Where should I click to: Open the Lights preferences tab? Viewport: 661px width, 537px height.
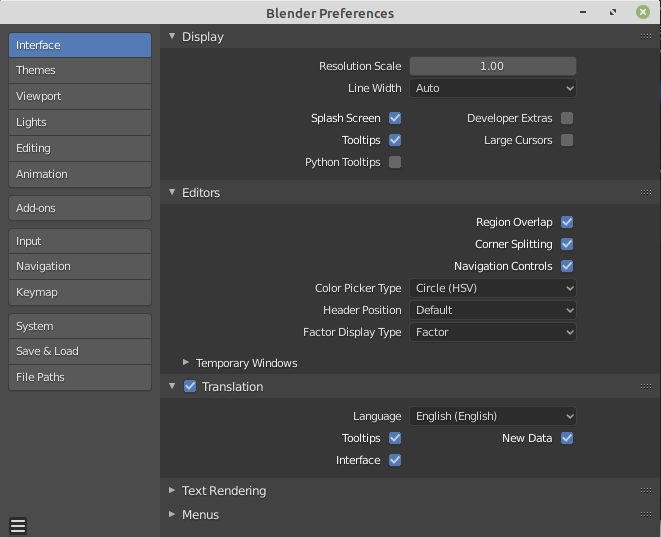[x=80, y=123]
